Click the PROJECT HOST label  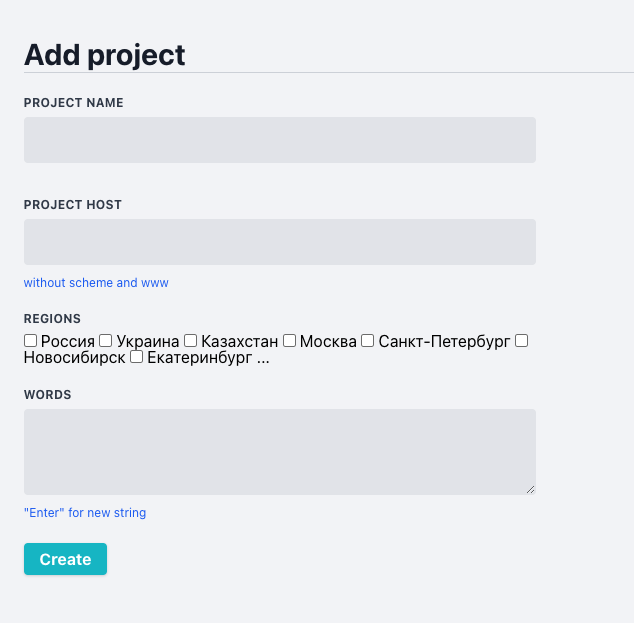point(73,205)
